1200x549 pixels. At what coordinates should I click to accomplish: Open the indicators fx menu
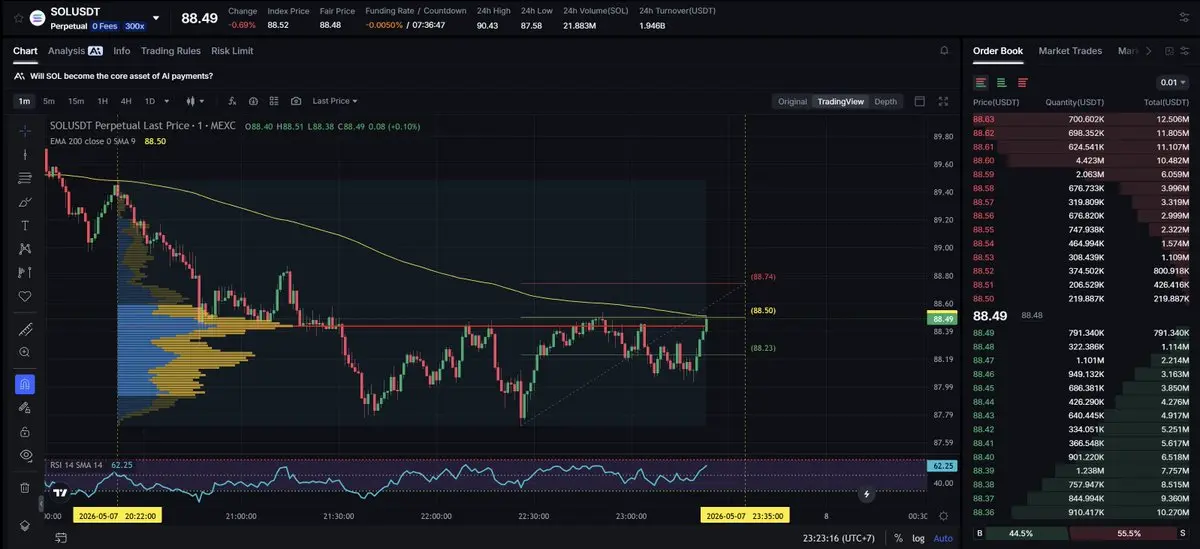[231, 101]
